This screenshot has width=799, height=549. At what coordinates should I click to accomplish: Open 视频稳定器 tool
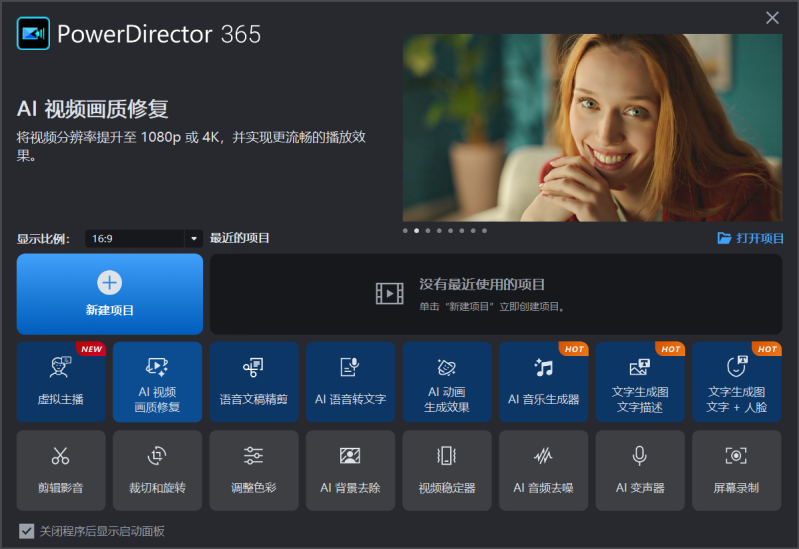447,470
